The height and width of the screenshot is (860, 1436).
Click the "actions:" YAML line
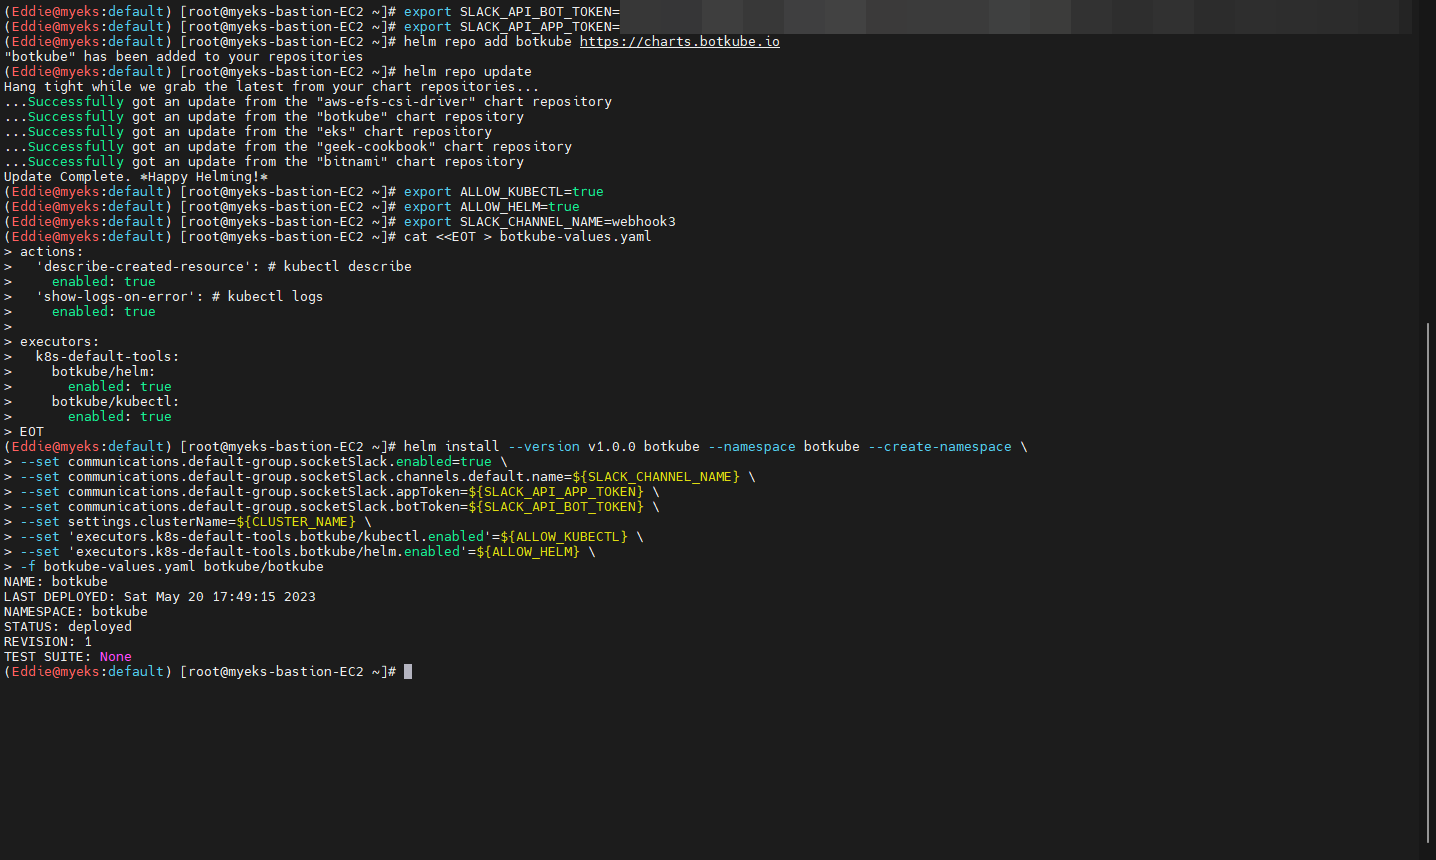click(52, 252)
